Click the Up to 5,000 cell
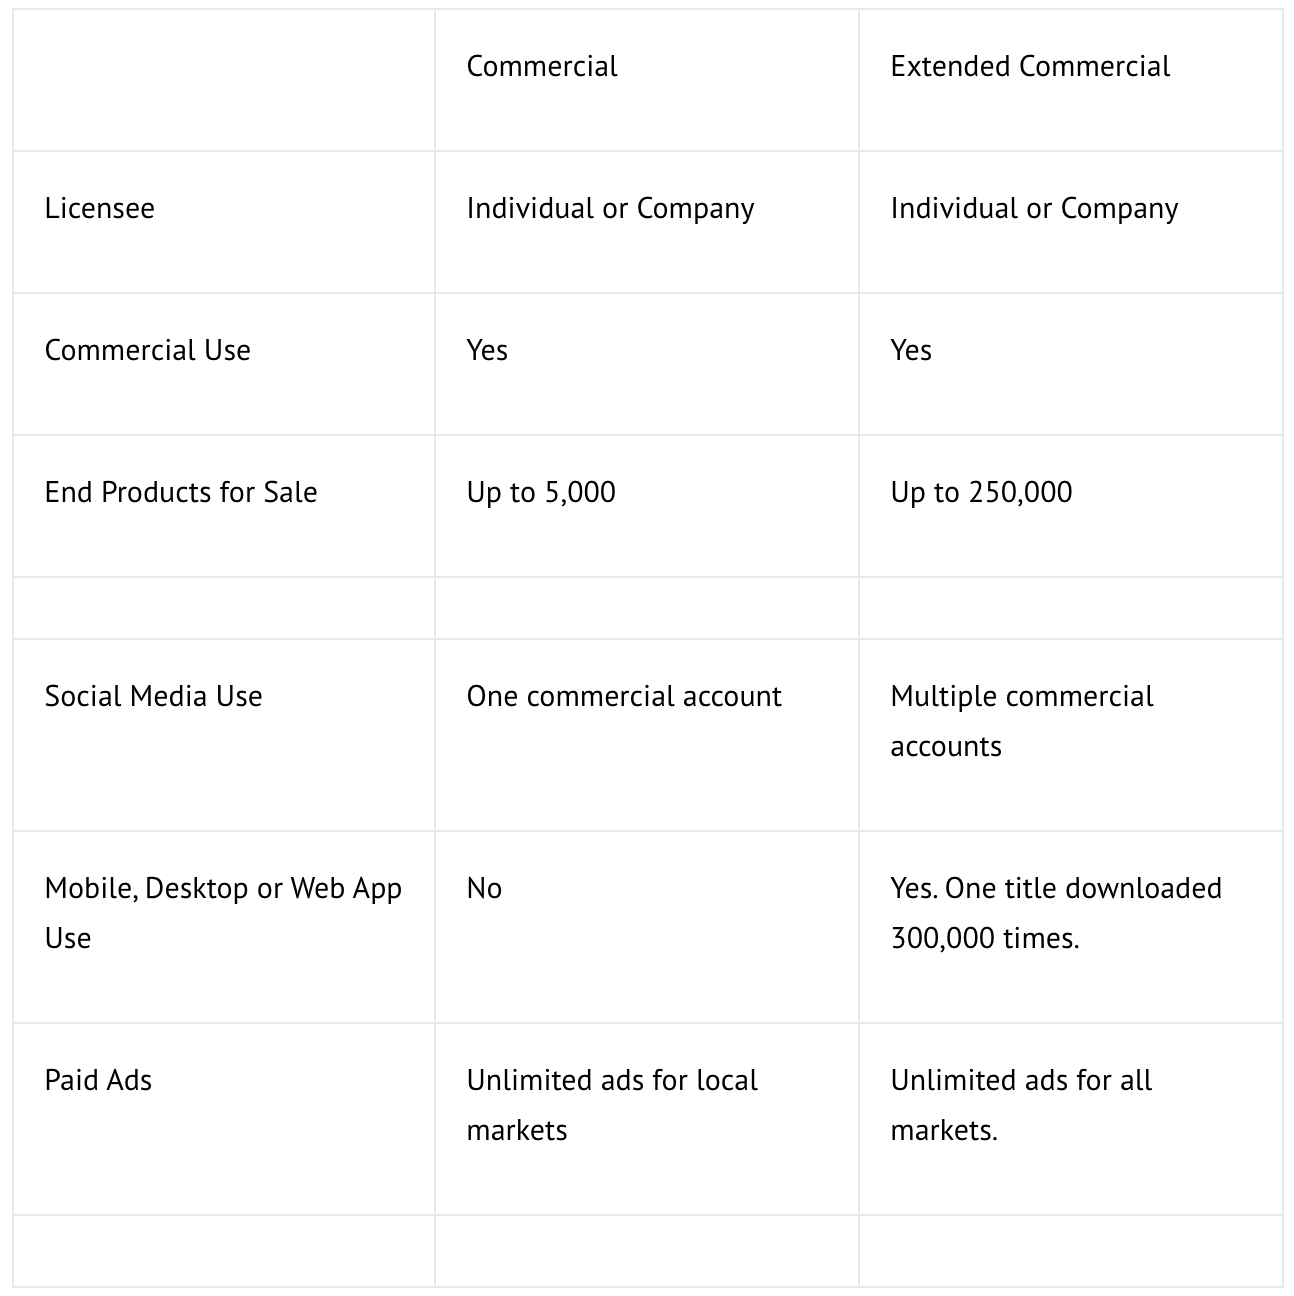 pyautogui.click(x=541, y=493)
